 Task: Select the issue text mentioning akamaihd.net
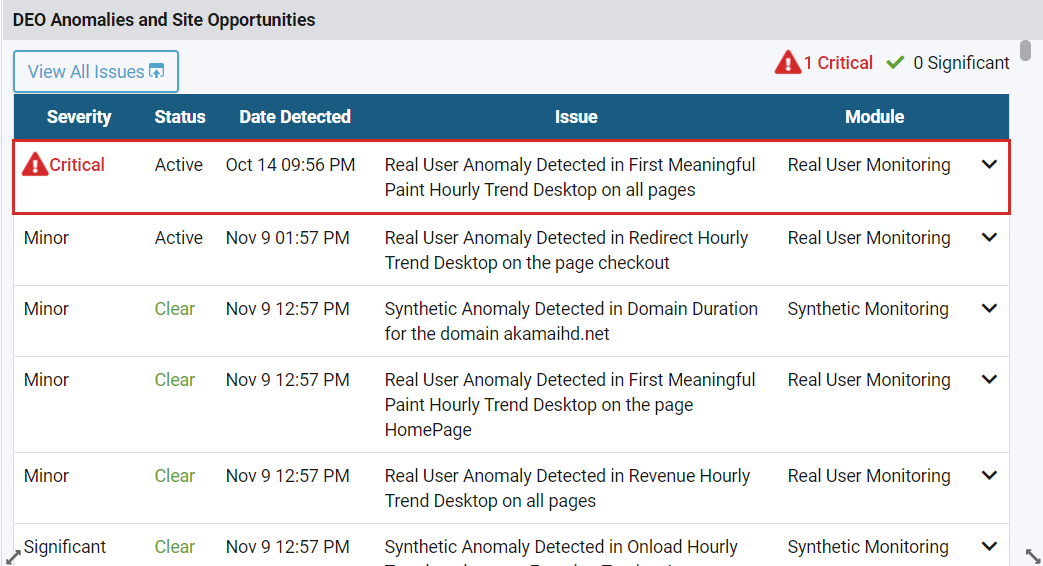(571, 321)
